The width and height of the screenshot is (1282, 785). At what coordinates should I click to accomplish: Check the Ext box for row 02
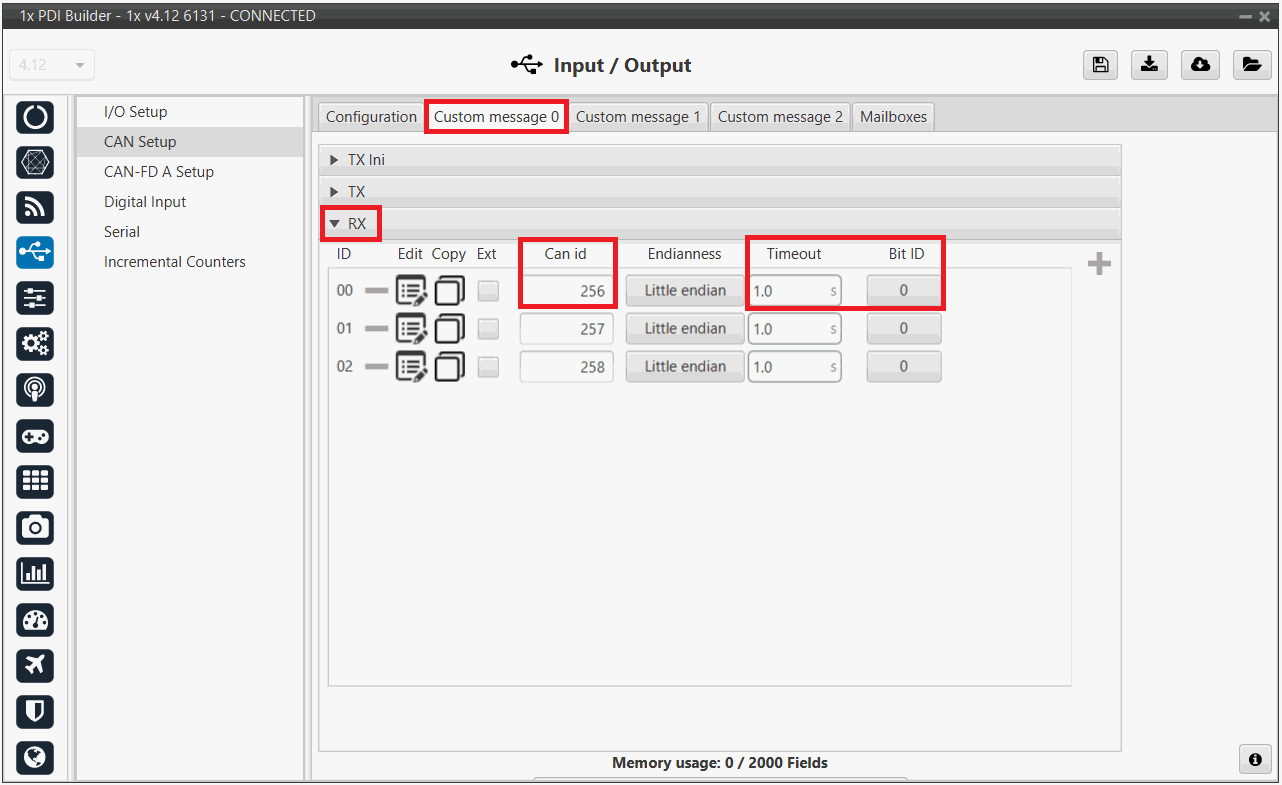click(x=488, y=367)
